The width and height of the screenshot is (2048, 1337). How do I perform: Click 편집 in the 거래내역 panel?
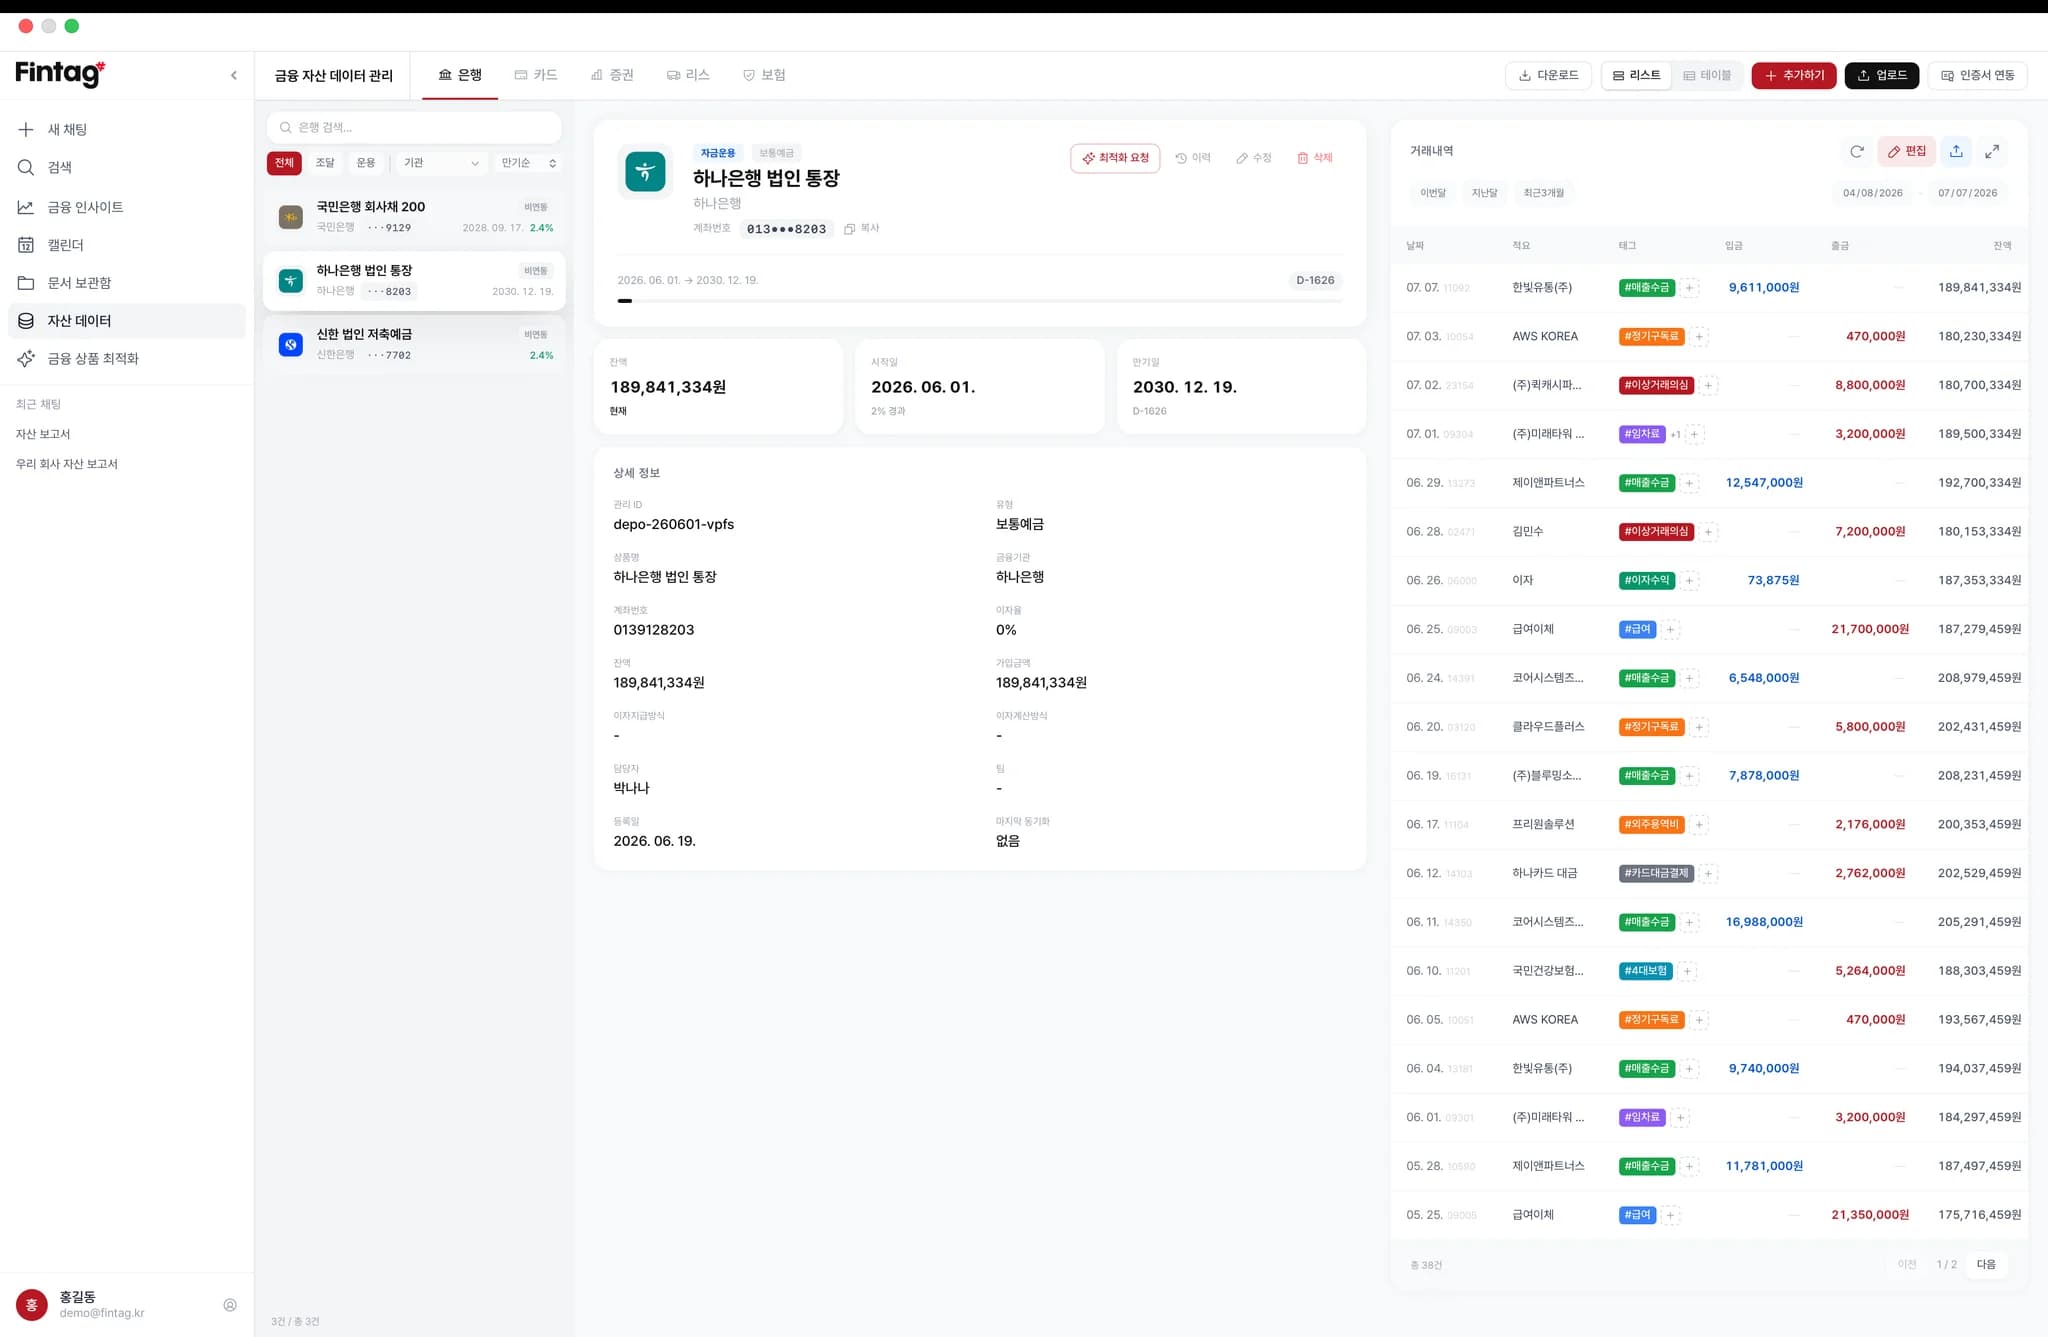pos(1906,152)
